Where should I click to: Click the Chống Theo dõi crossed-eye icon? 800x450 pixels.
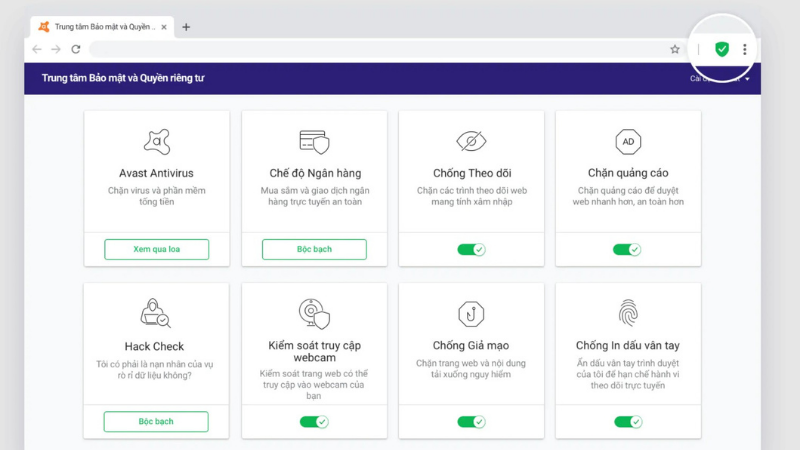[471, 141]
